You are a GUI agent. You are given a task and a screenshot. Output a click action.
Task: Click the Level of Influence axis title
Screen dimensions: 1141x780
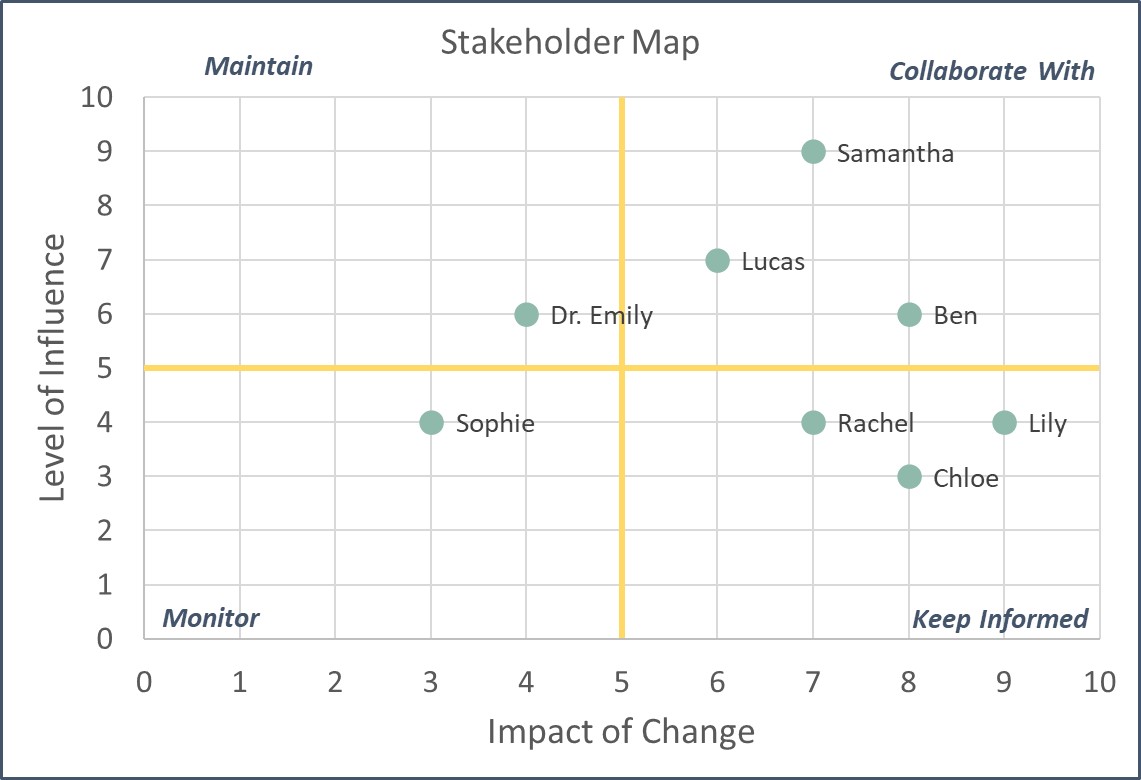coord(53,369)
